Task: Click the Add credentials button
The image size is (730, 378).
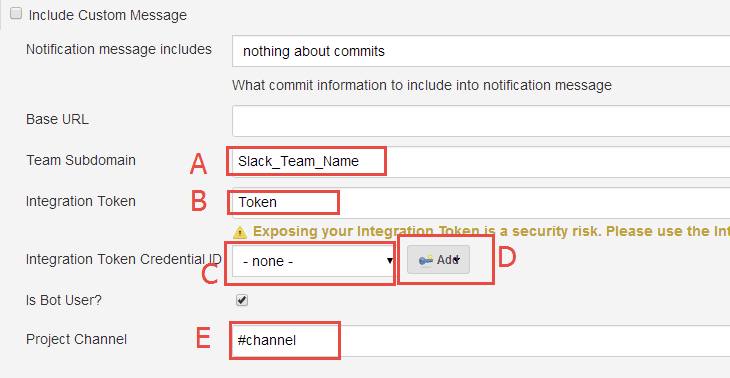Action: tap(438, 260)
